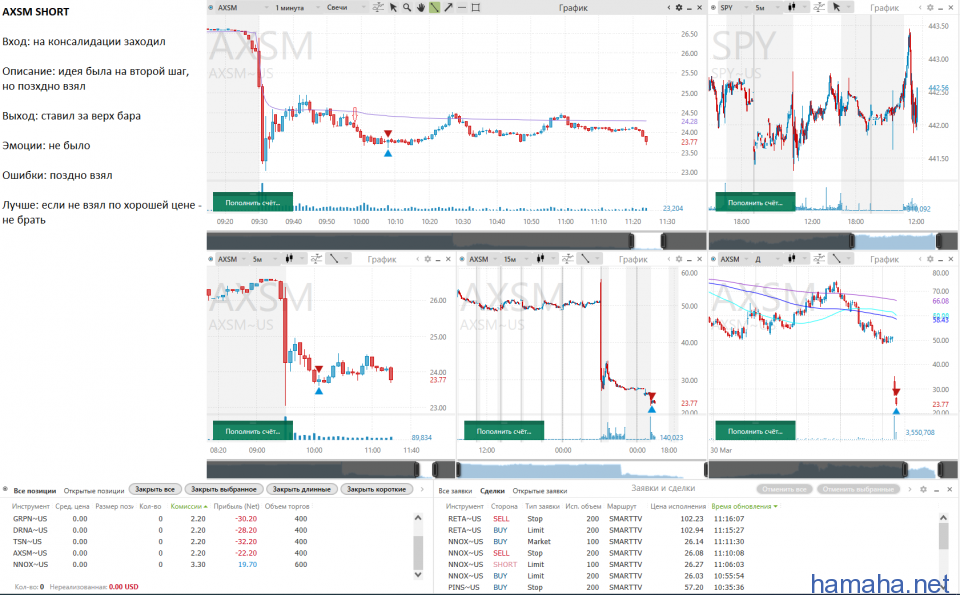
Task: Open indicators menu on the SPY chart
Action: (819, 7)
